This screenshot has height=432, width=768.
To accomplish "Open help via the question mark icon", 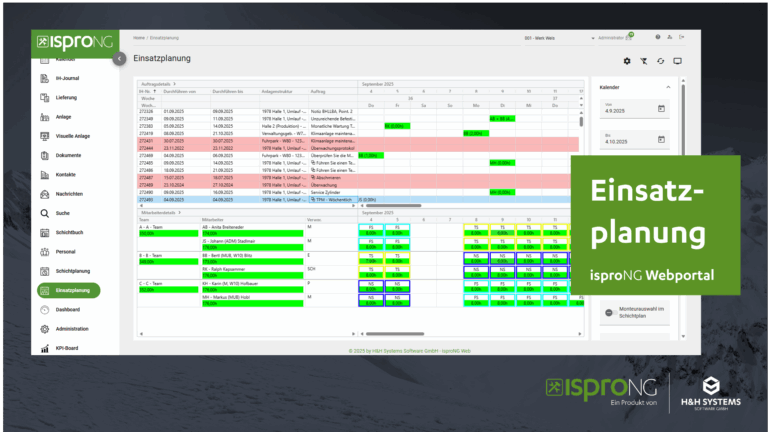I will coord(658,37).
